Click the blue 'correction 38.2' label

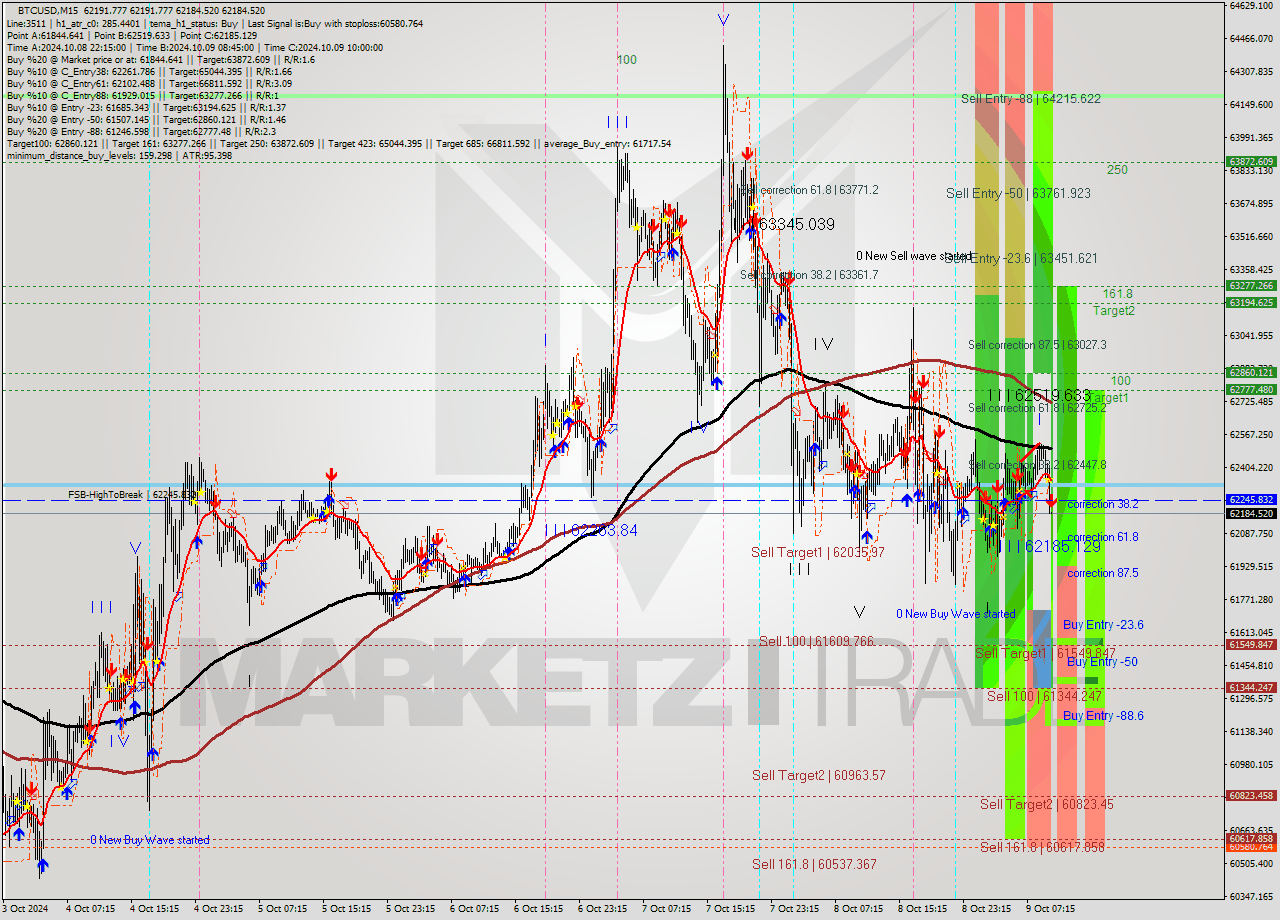[1102, 505]
